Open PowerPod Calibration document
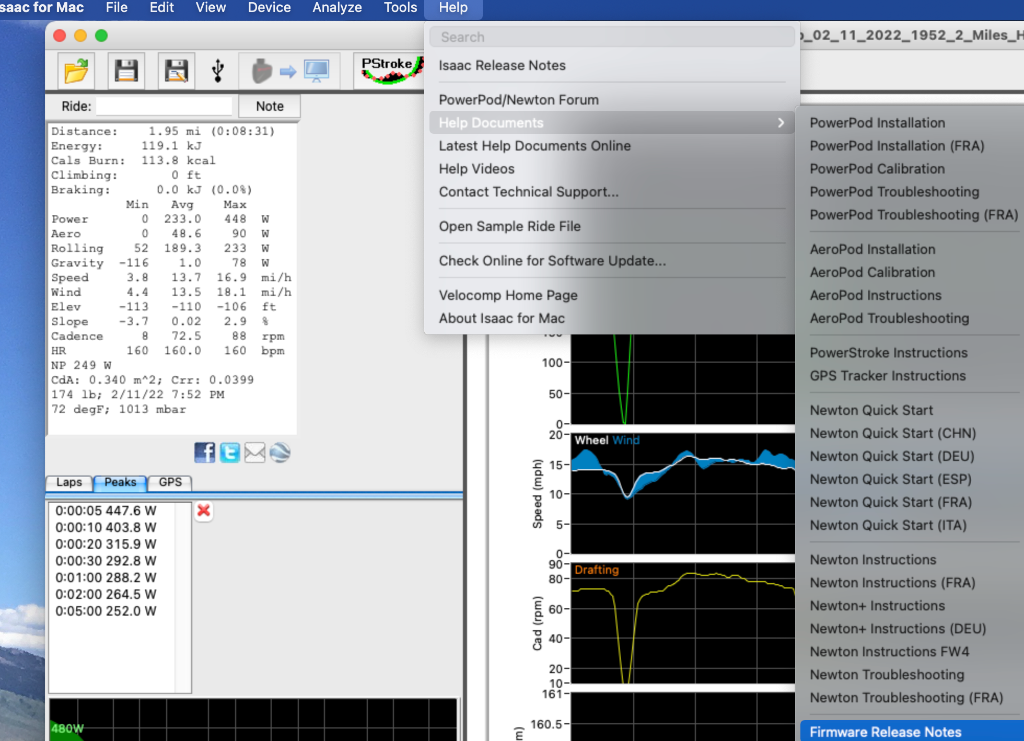The width and height of the screenshot is (1024, 741). [x=877, y=168]
